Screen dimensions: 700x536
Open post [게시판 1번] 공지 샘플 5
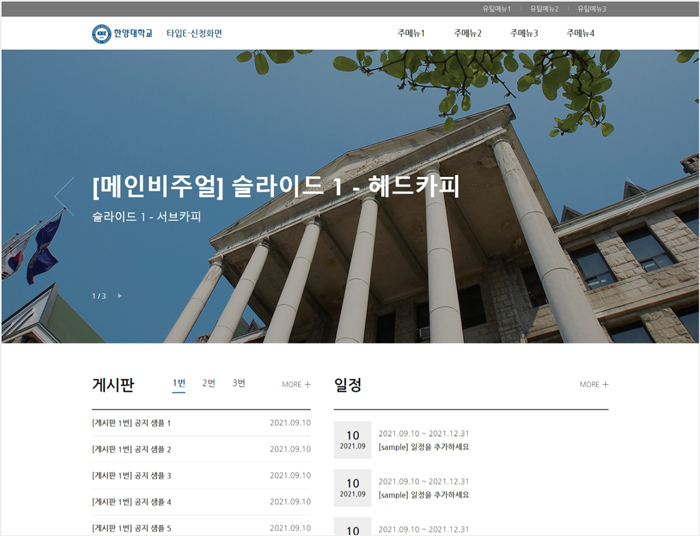click(131, 528)
